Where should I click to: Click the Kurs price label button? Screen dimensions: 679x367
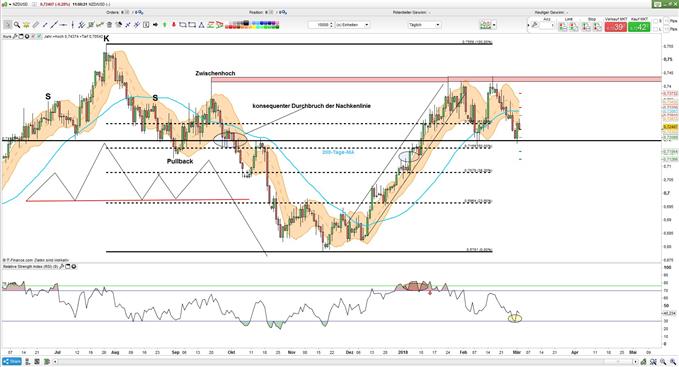pos(6,36)
